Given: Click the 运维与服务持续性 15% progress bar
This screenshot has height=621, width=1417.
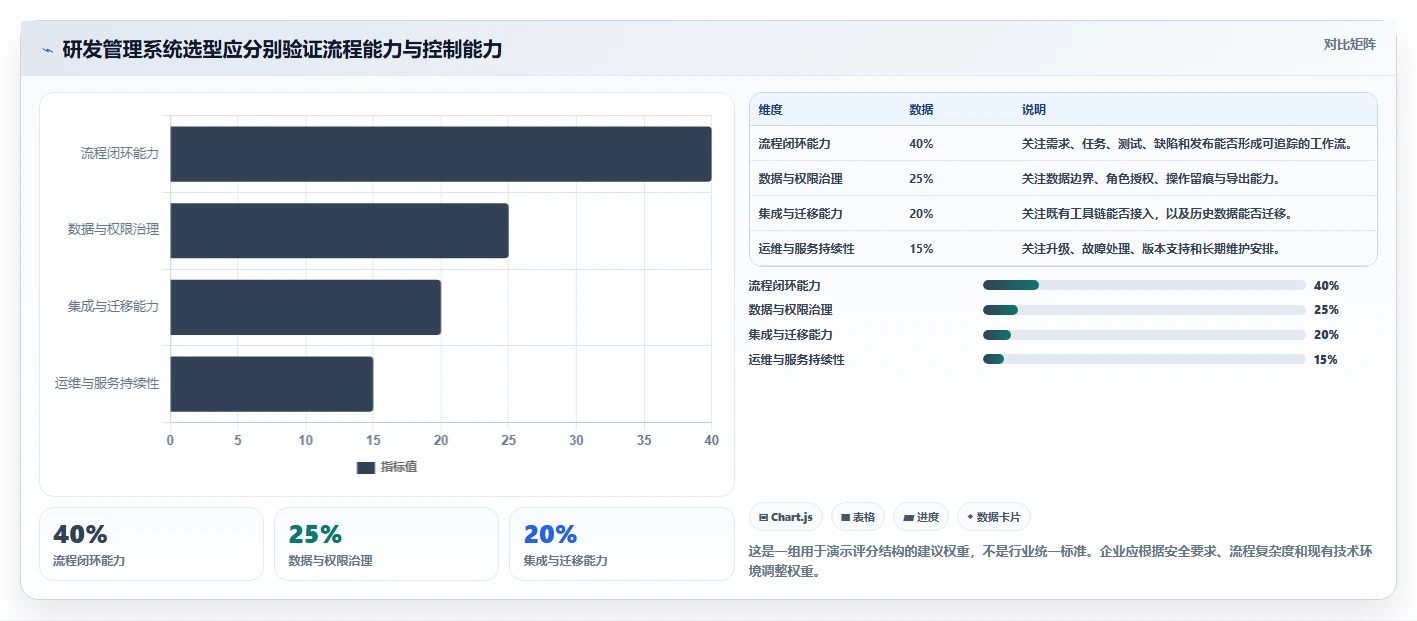Looking at the screenshot, I should coord(1144,359).
